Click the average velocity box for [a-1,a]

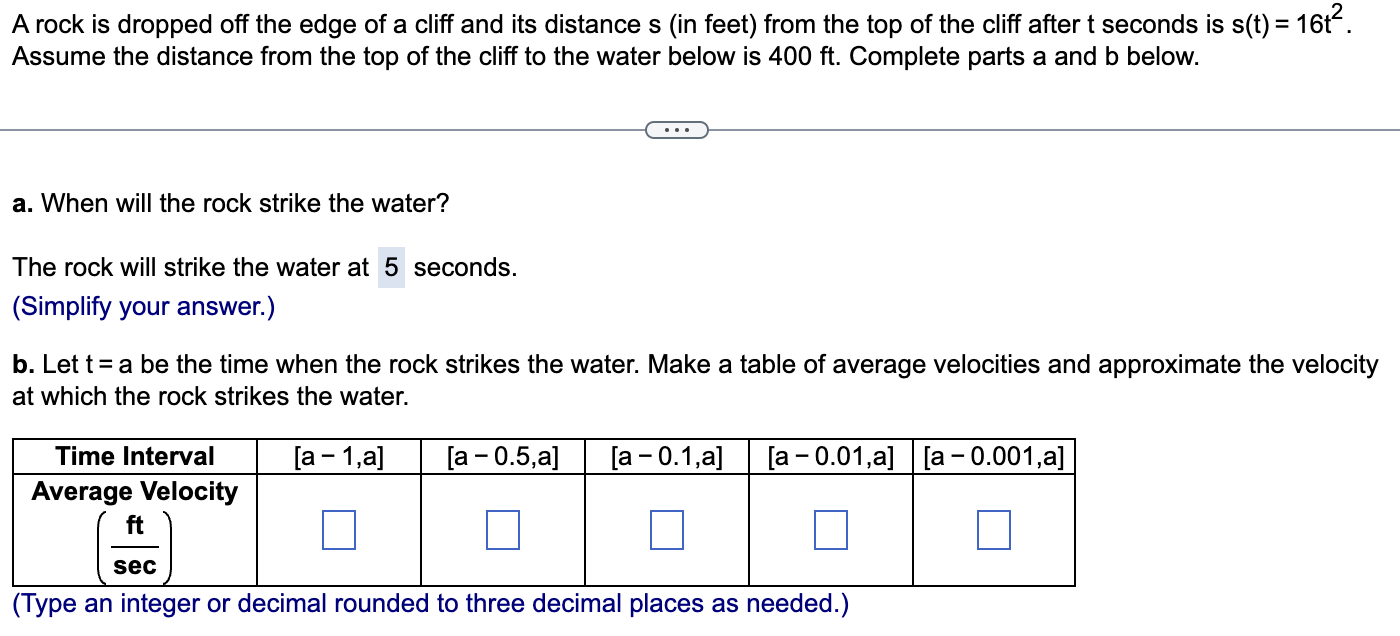(337, 531)
